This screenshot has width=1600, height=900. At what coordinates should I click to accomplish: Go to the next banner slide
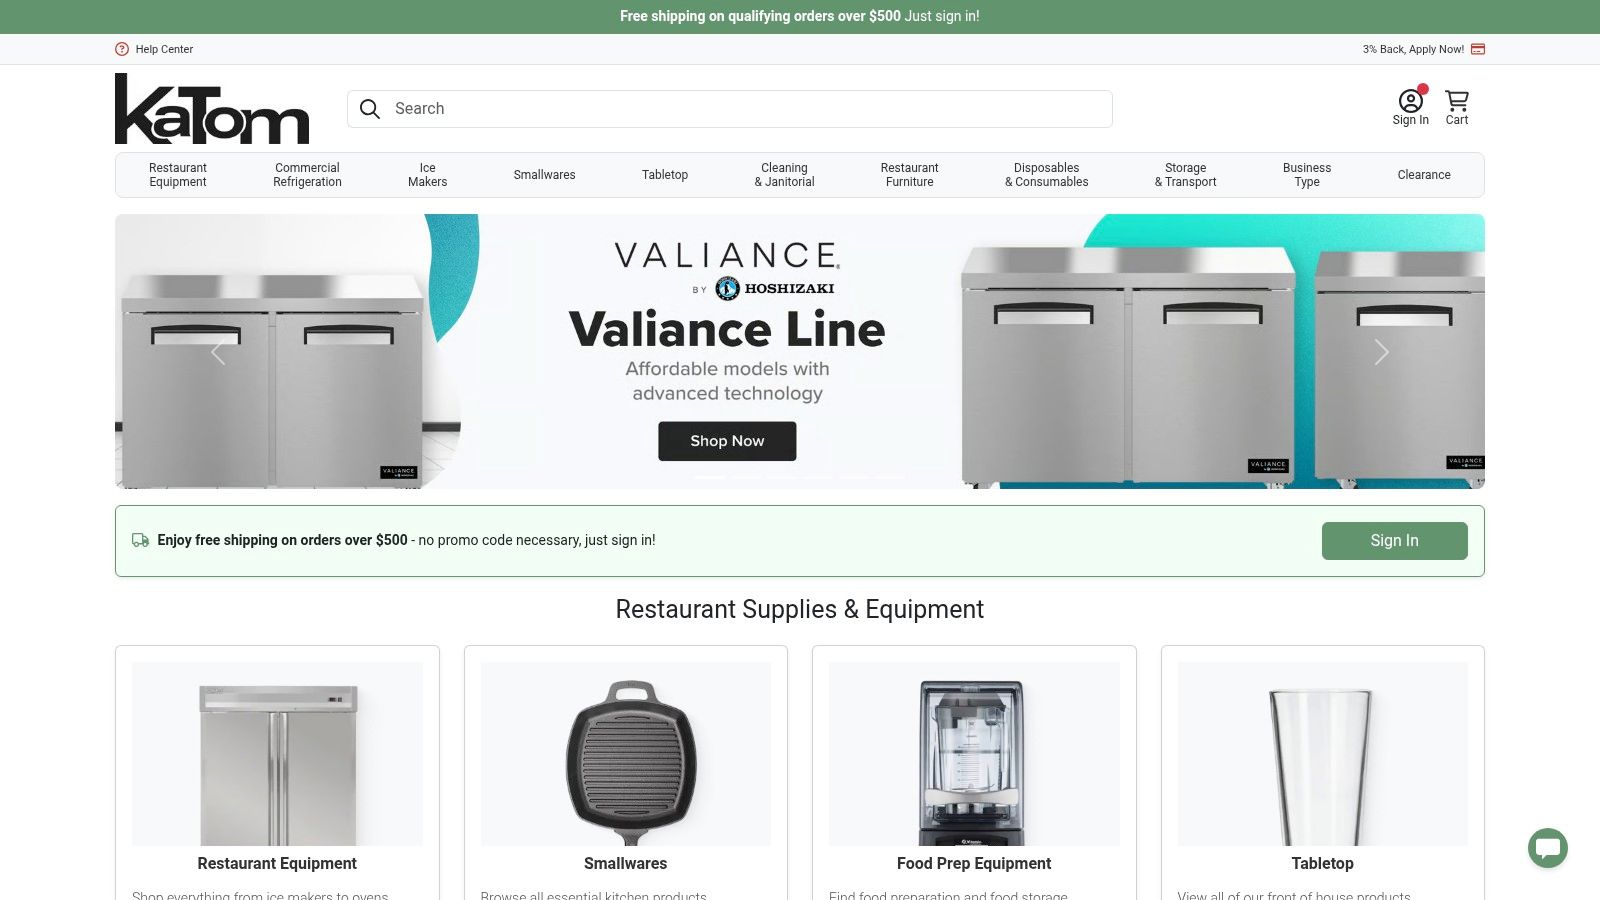[x=1381, y=352]
